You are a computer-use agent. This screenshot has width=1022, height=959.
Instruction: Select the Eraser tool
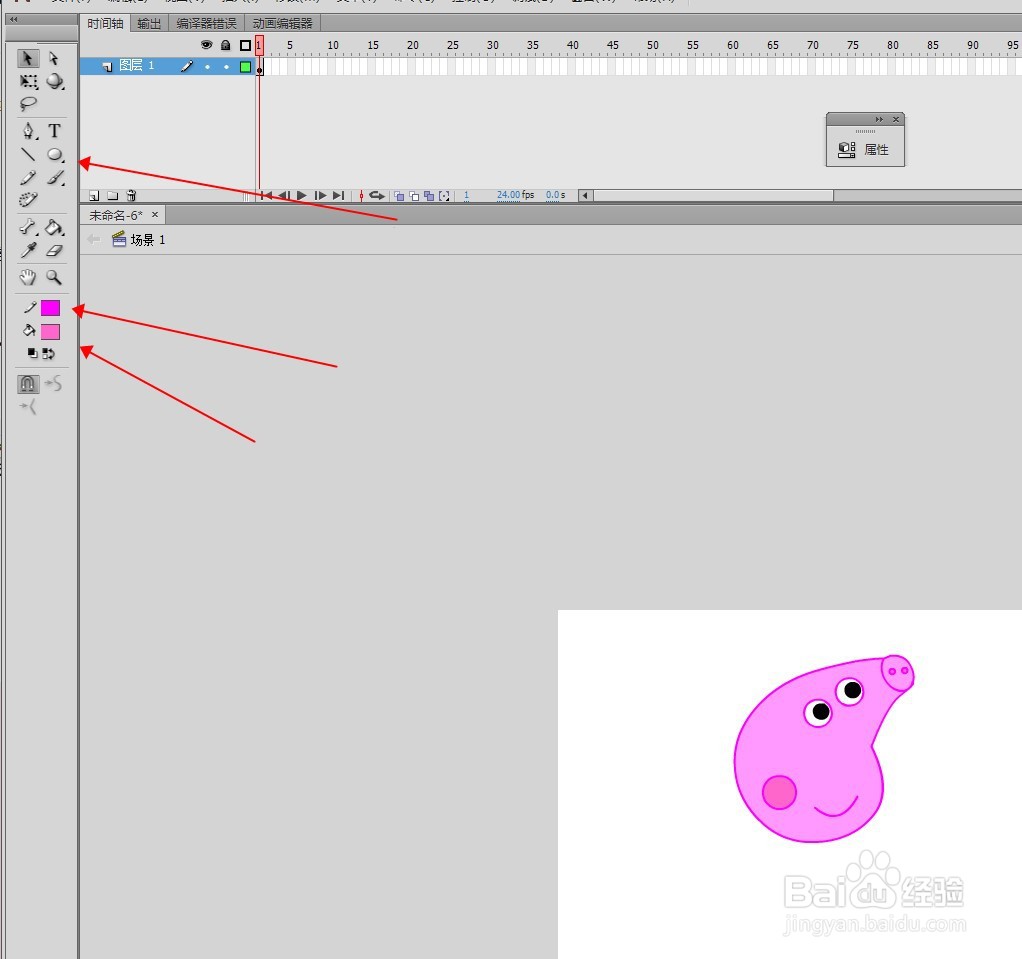click(x=55, y=250)
